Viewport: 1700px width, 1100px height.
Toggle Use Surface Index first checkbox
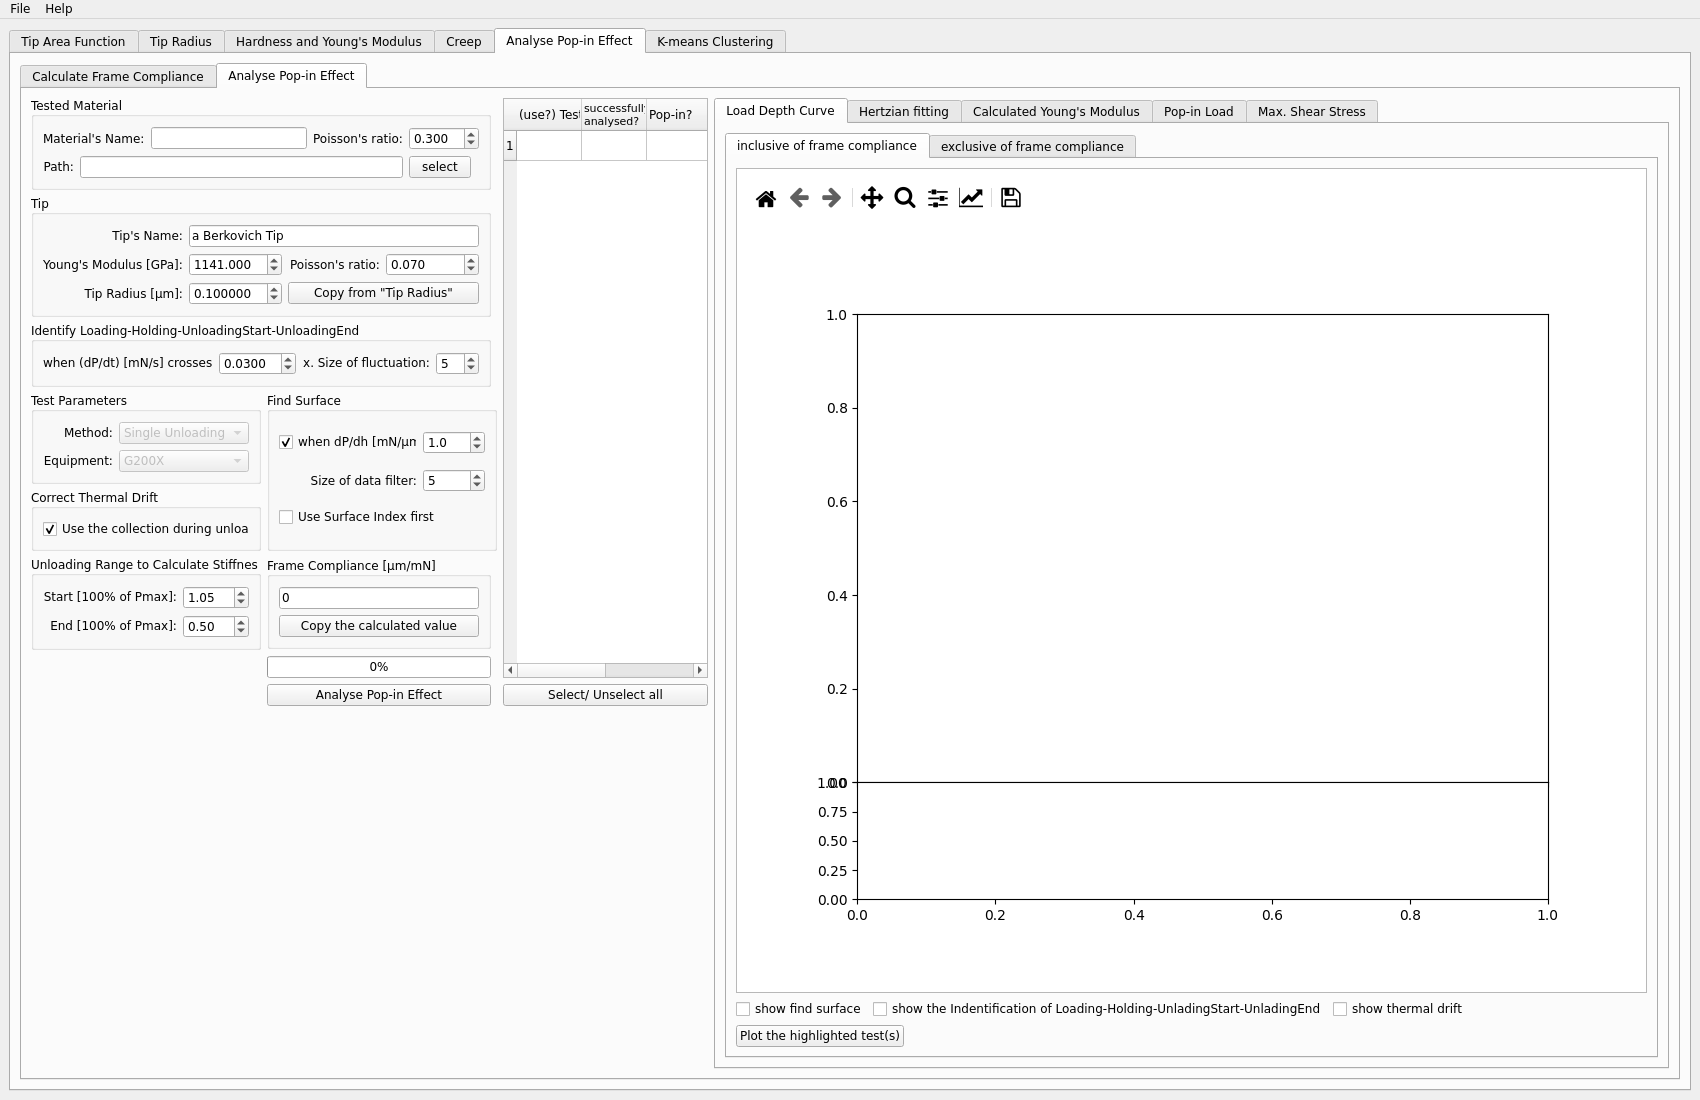[286, 517]
